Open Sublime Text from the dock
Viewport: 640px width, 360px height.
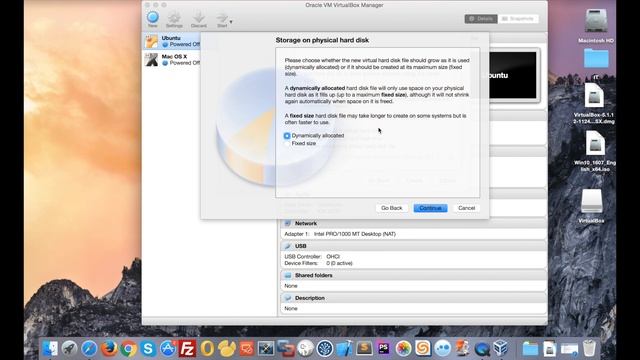click(x=364, y=348)
